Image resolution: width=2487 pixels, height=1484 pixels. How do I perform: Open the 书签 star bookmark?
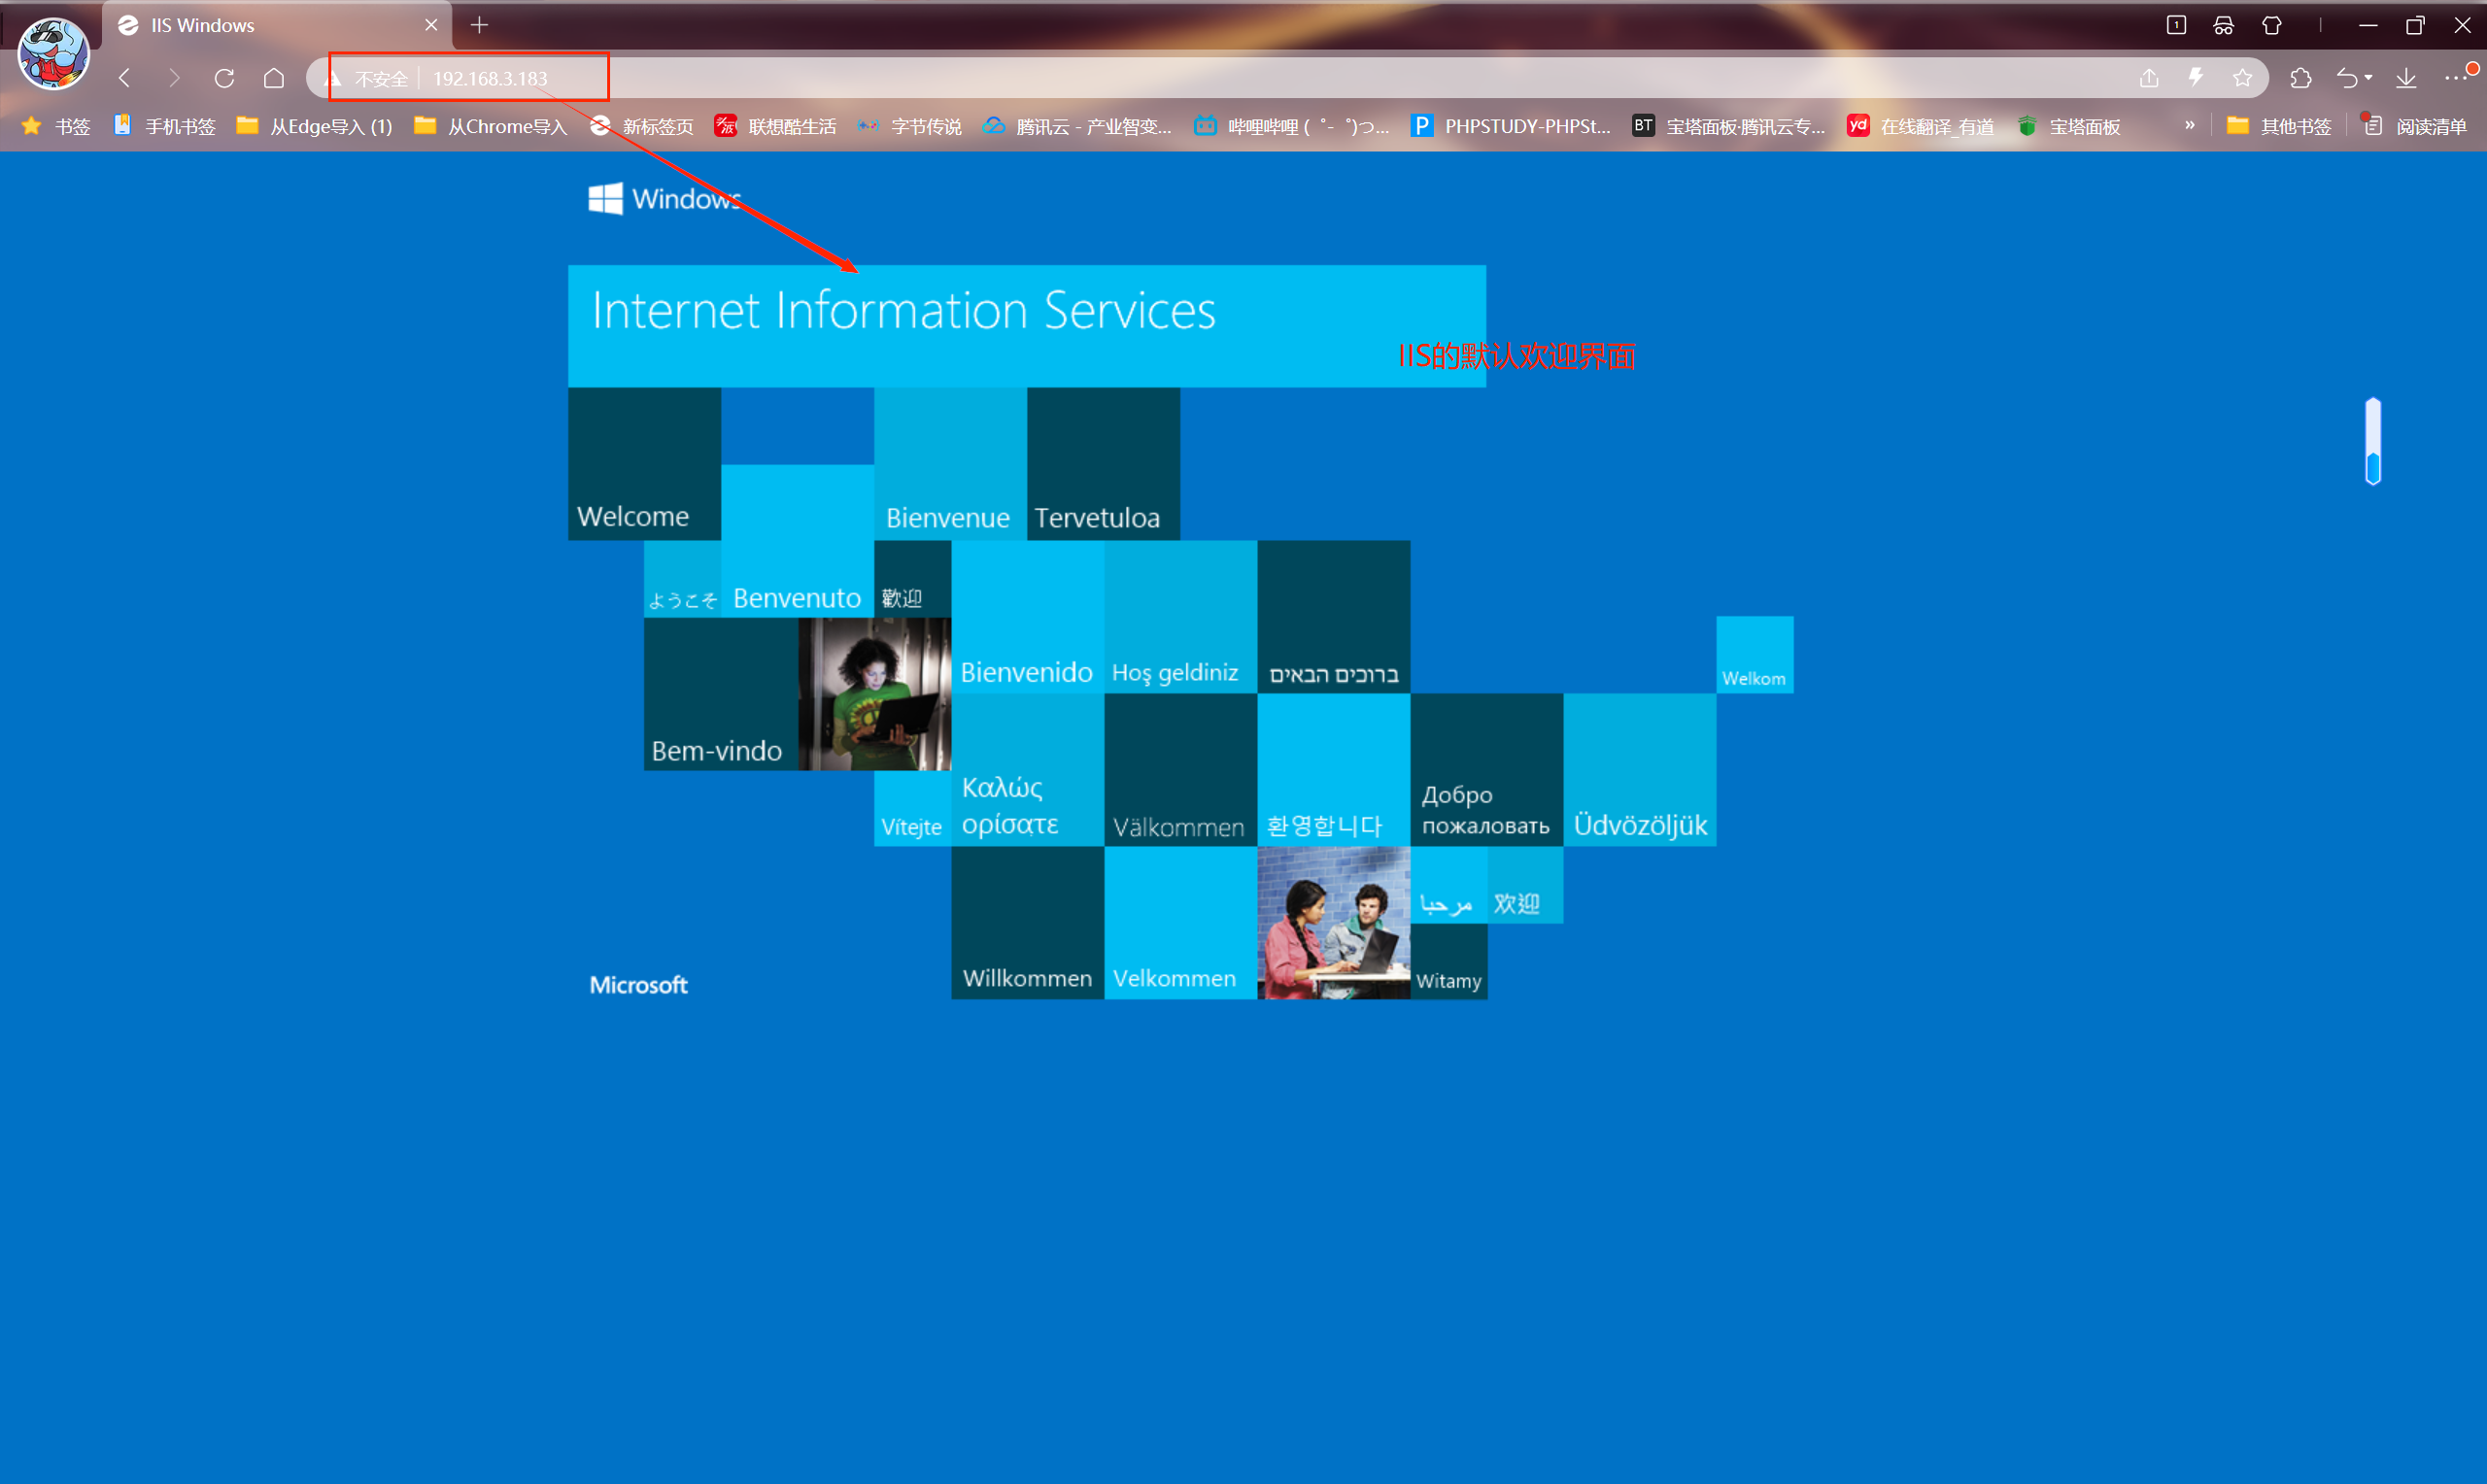(x=56, y=126)
